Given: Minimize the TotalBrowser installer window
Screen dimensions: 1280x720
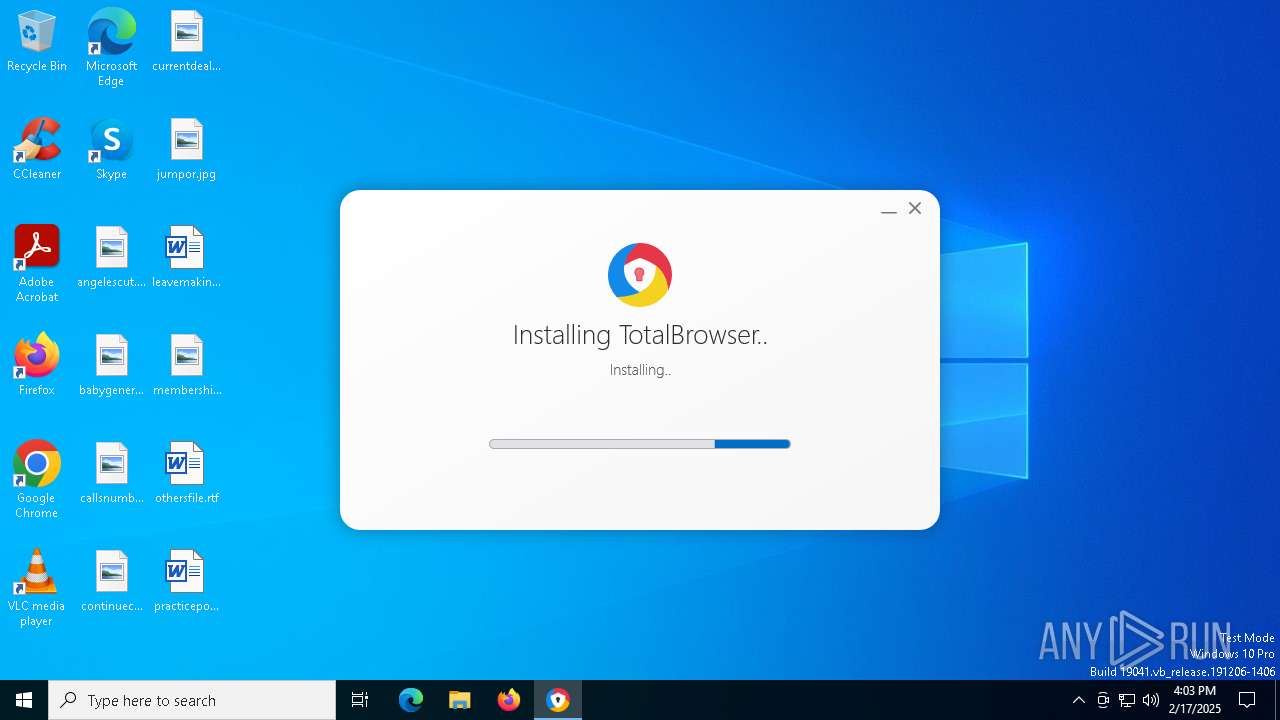Looking at the screenshot, I should pyautogui.click(x=888, y=209).
